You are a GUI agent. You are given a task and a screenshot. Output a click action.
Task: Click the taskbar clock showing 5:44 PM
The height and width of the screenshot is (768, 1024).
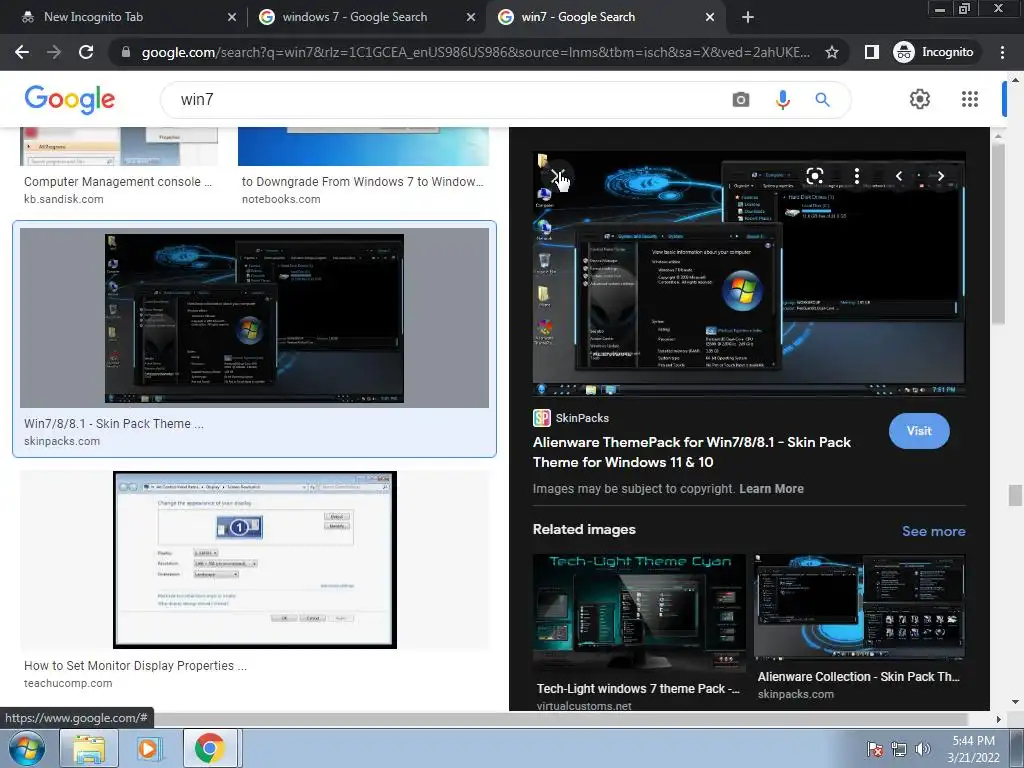(973, 749)
